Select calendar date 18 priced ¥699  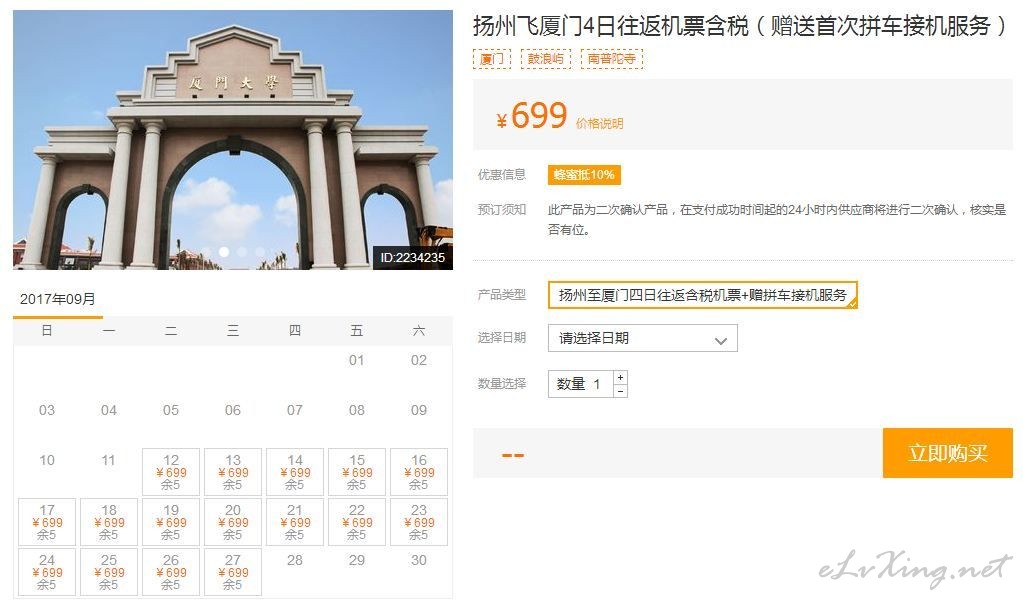tap(109, 522)
